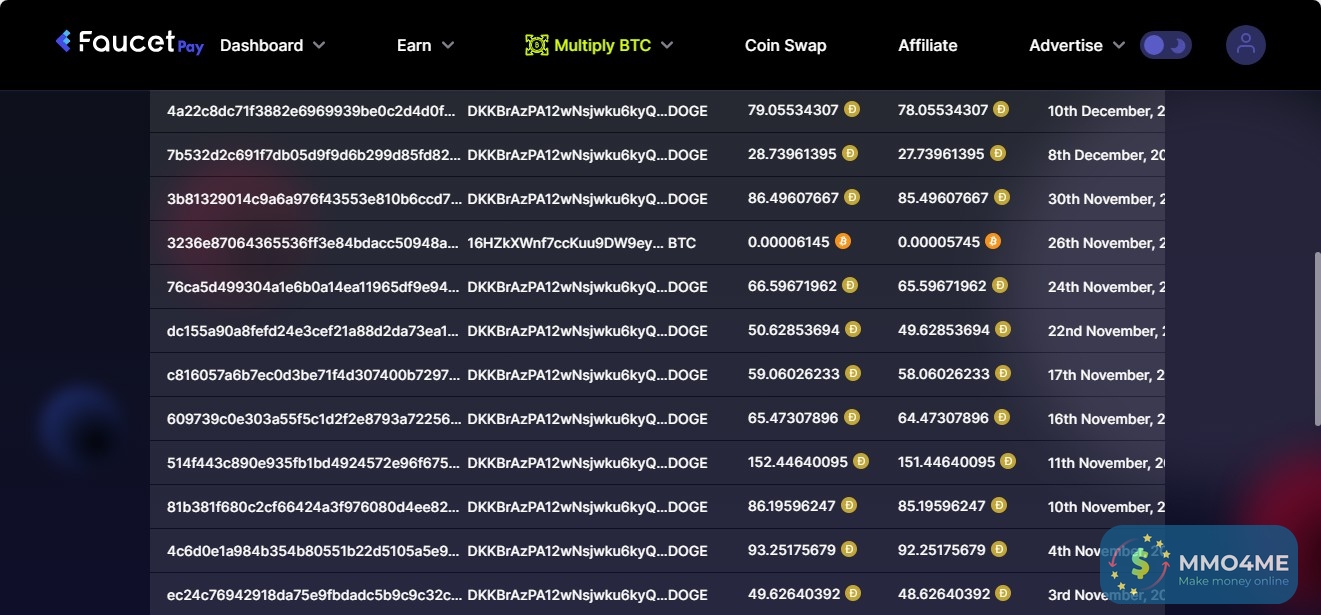Click the FaucetPay logo
Screen dimensions: 1321x615
[130, 43]
